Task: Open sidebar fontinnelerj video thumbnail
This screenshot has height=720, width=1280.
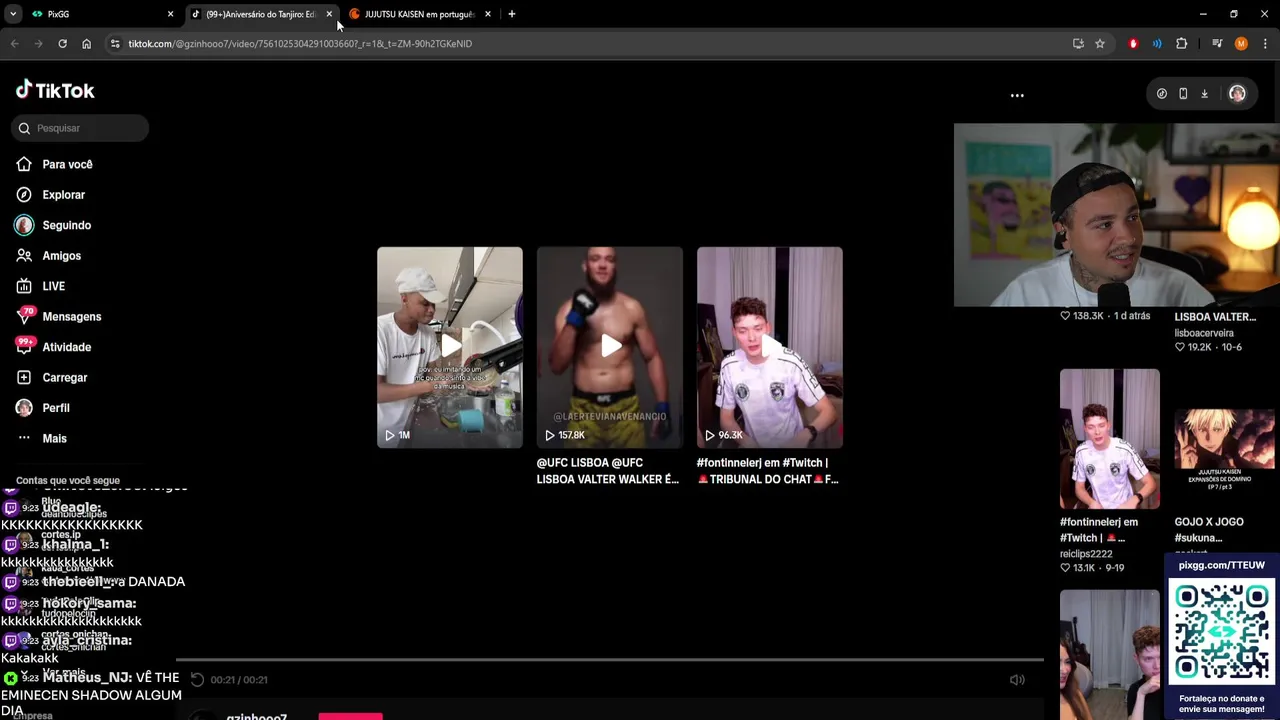Action: (1110, 439)
